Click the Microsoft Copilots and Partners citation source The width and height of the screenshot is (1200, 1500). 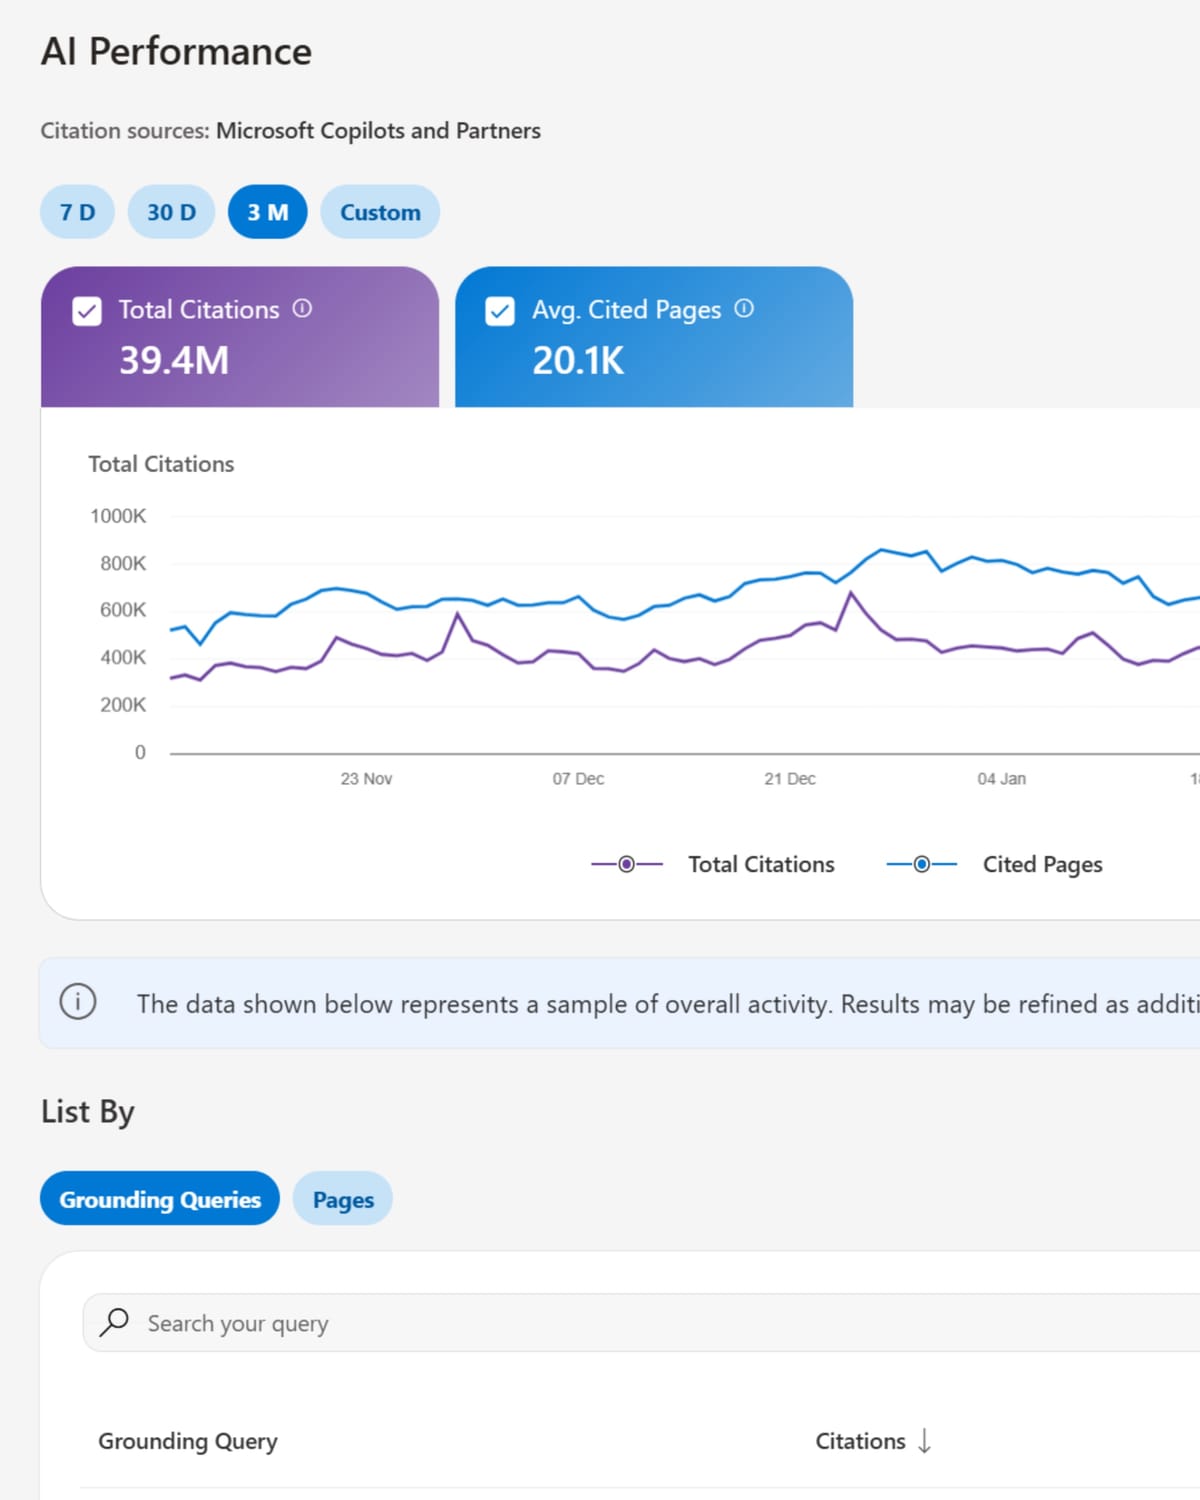pos(378,130)
